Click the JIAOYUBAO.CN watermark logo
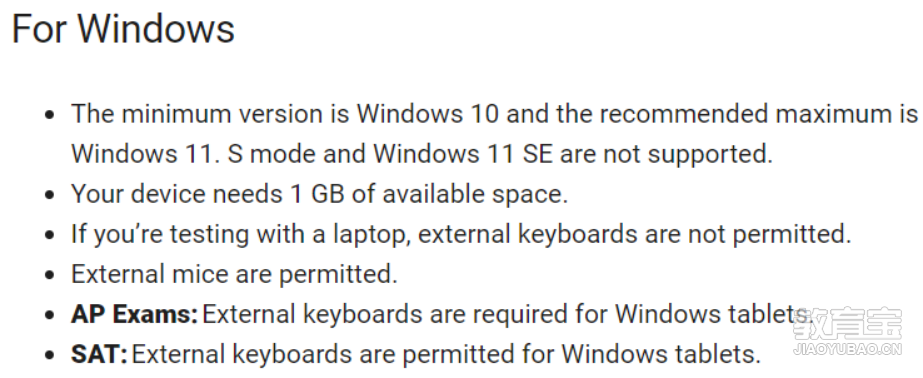Viewport: 923px width, 378px height. point(847,331)
